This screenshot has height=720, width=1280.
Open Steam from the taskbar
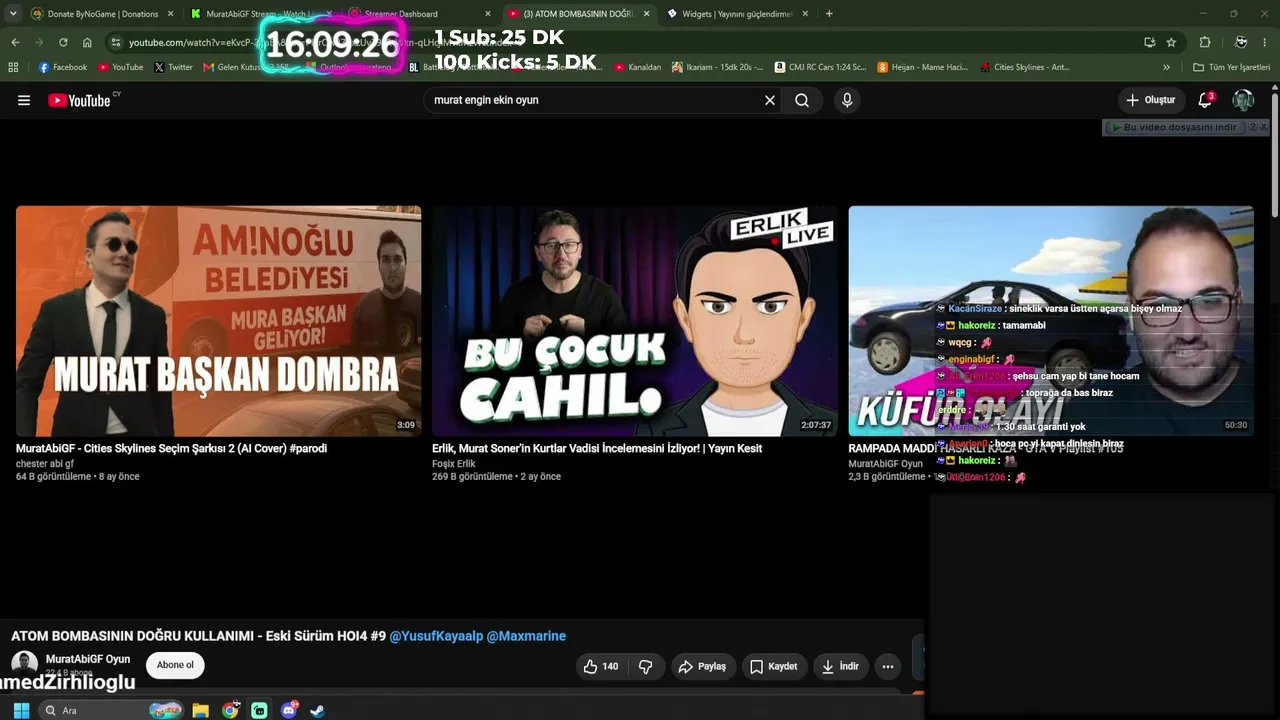point(317,710)
